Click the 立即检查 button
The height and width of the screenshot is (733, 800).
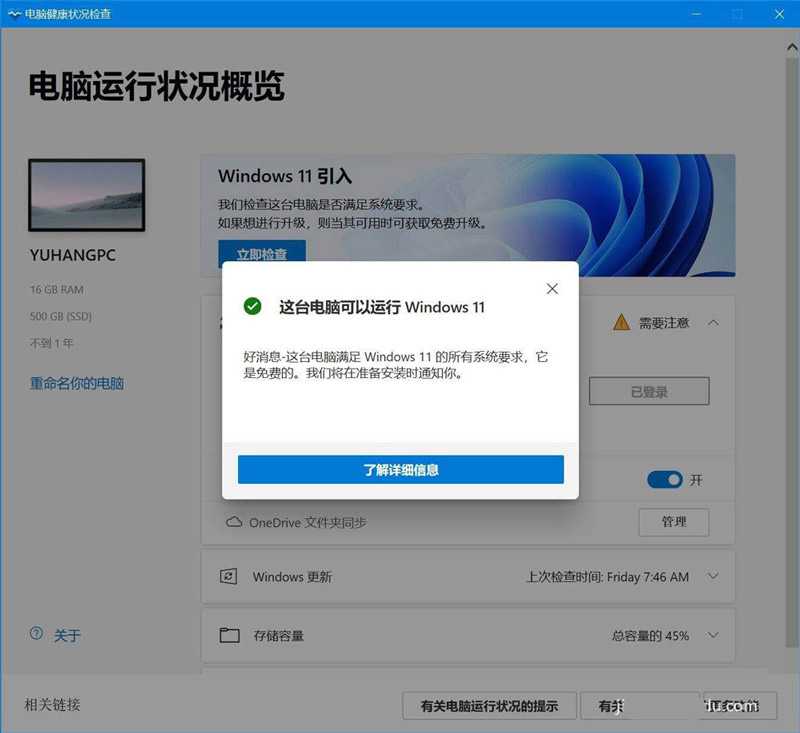(x=262, y=255)
